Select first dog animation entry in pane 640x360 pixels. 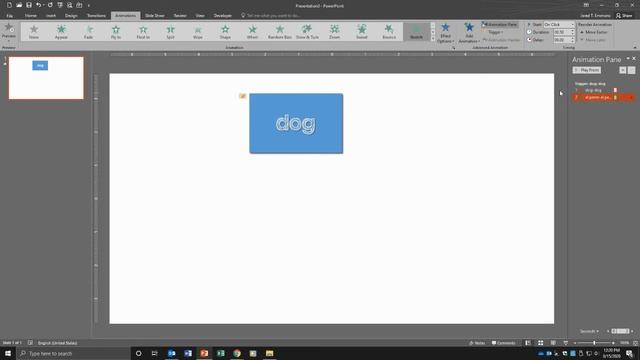click(603, 90)
